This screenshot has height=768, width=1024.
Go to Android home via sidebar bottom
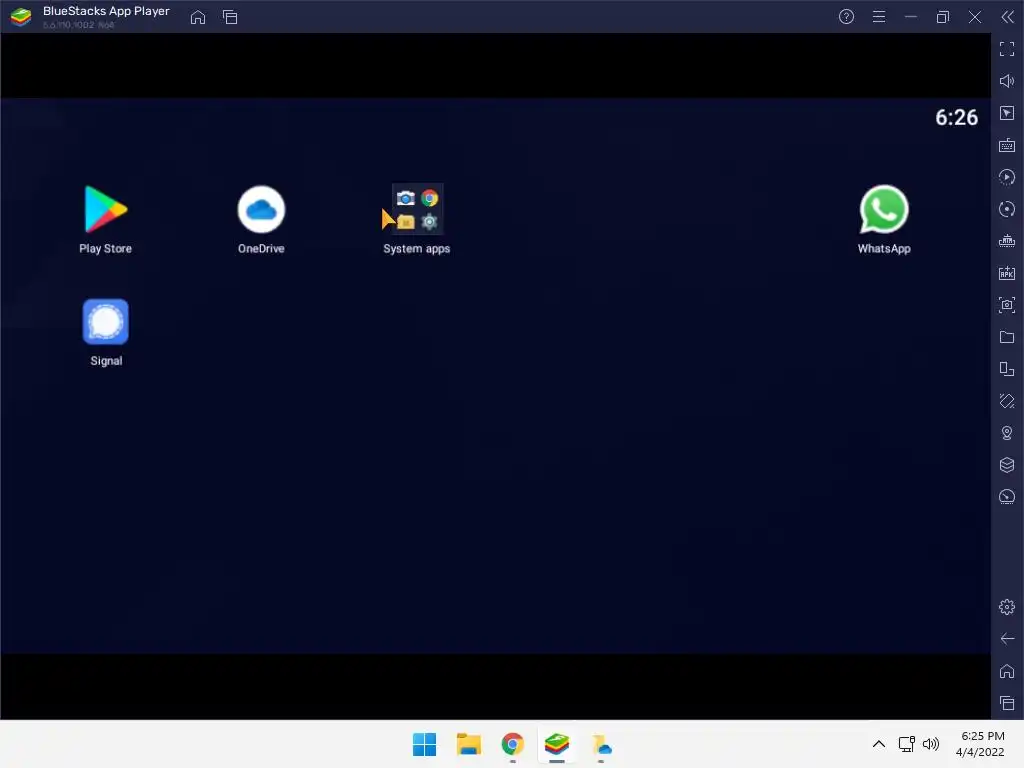(x=1007, y=671)
